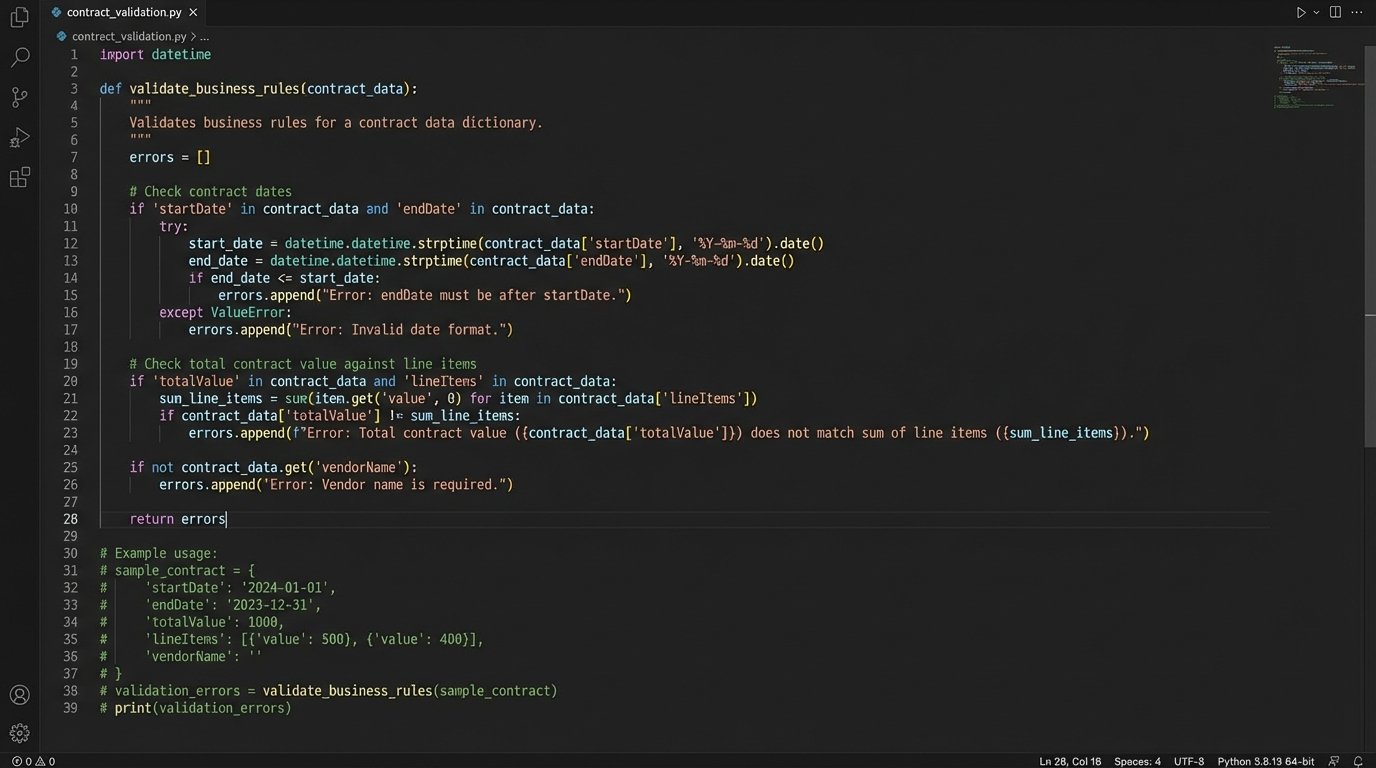The height and width of the screenshot is (768, 1376).
Task: Open the Source Control view
Action: click(20, 97)
